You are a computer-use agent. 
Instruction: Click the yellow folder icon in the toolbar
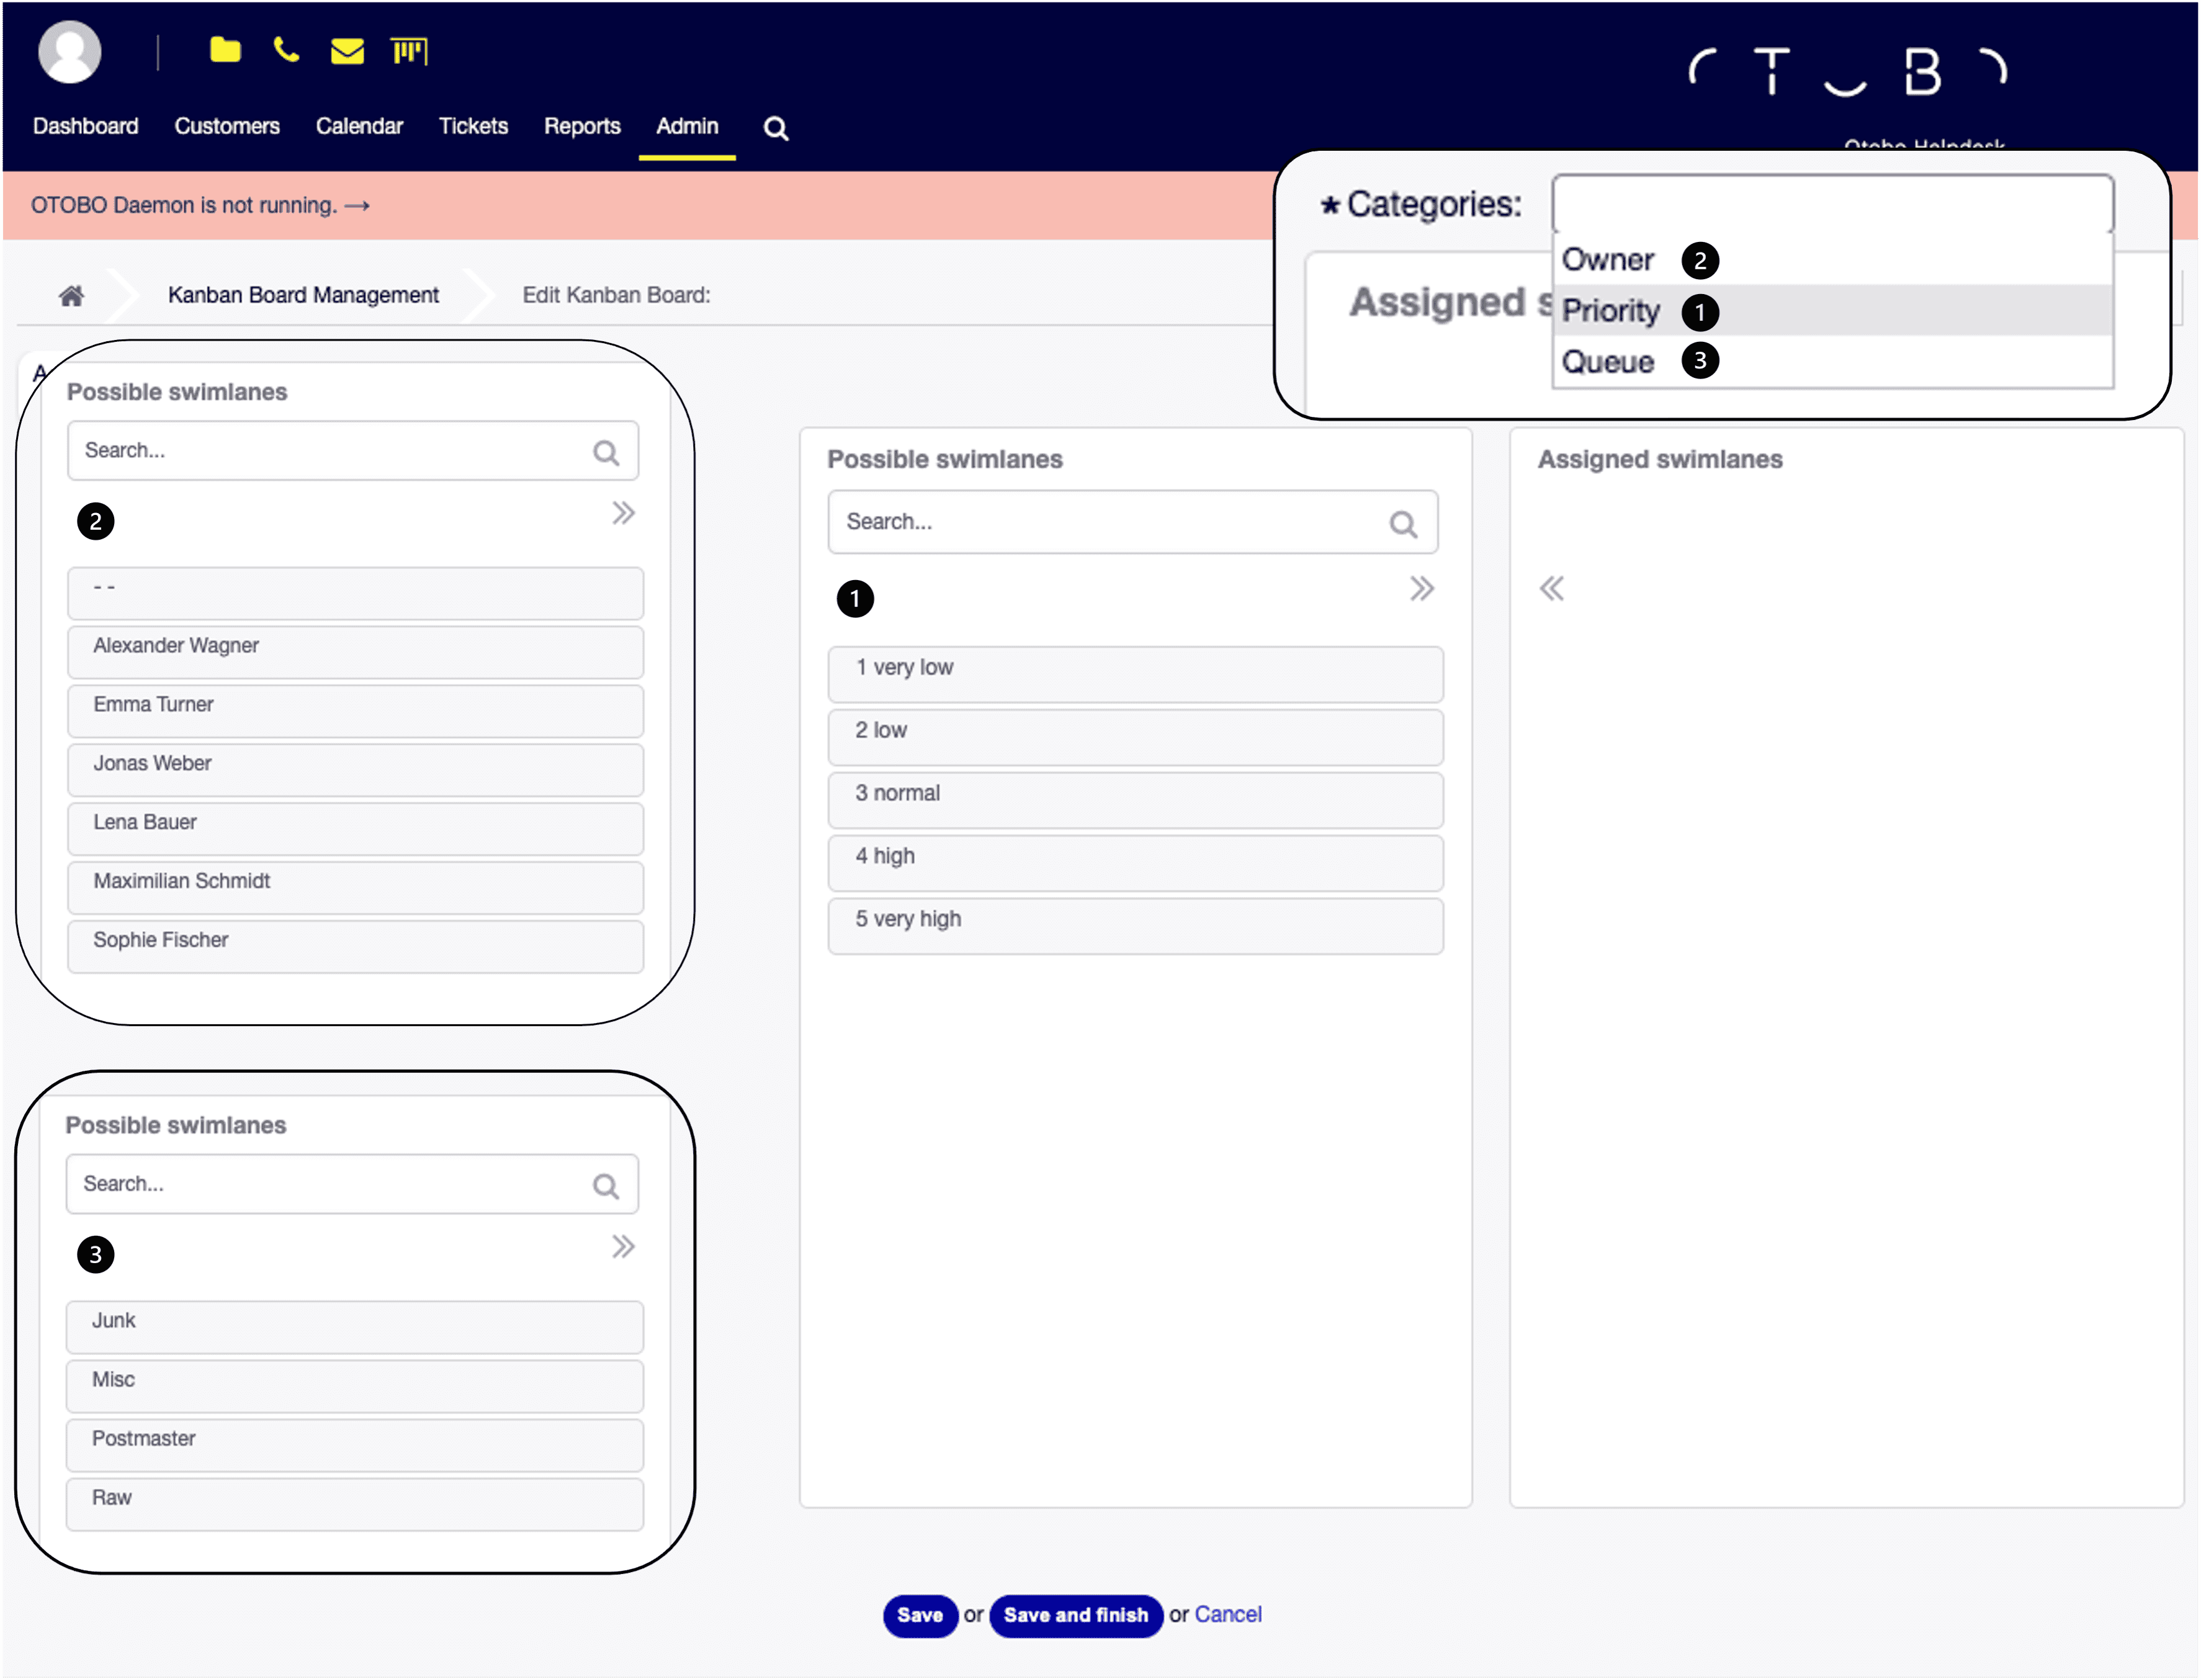pyautogui.click(x=225, y=50)
